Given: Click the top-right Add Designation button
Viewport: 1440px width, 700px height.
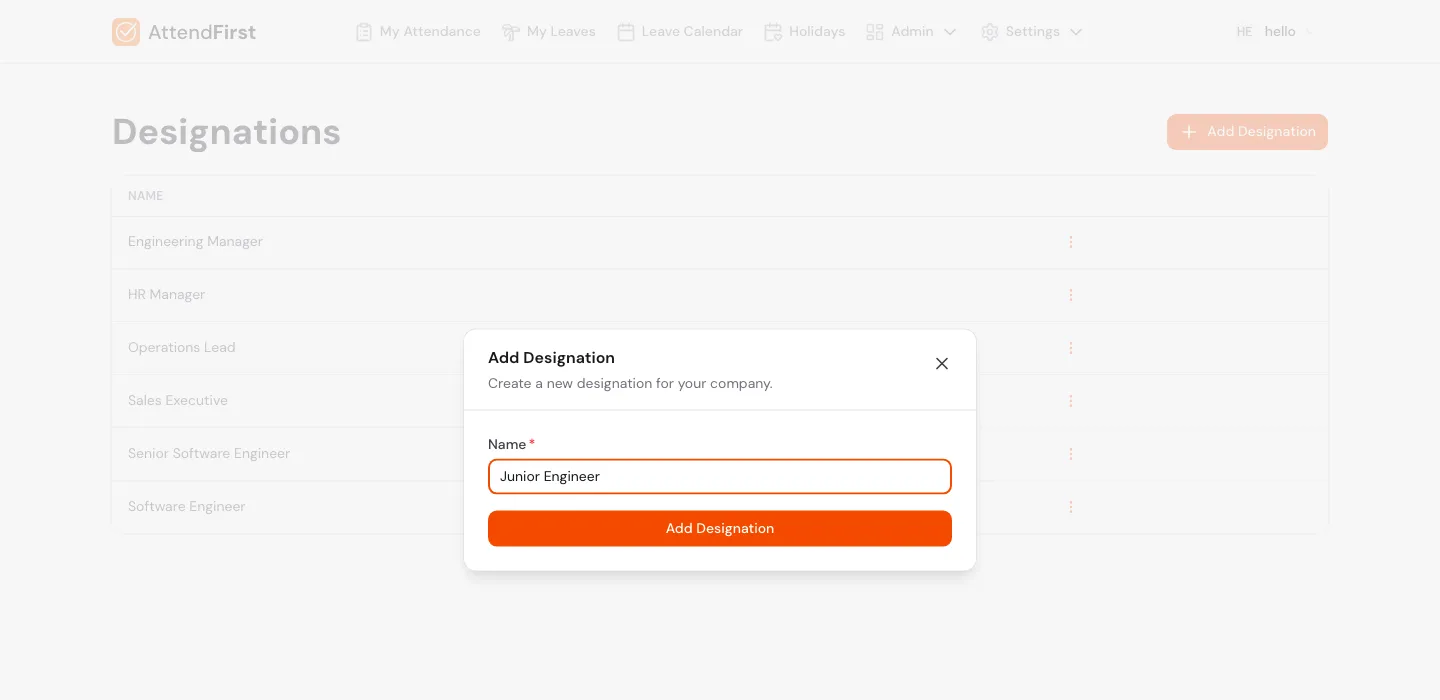Looking at the screenshot, I should point(1248,131).
